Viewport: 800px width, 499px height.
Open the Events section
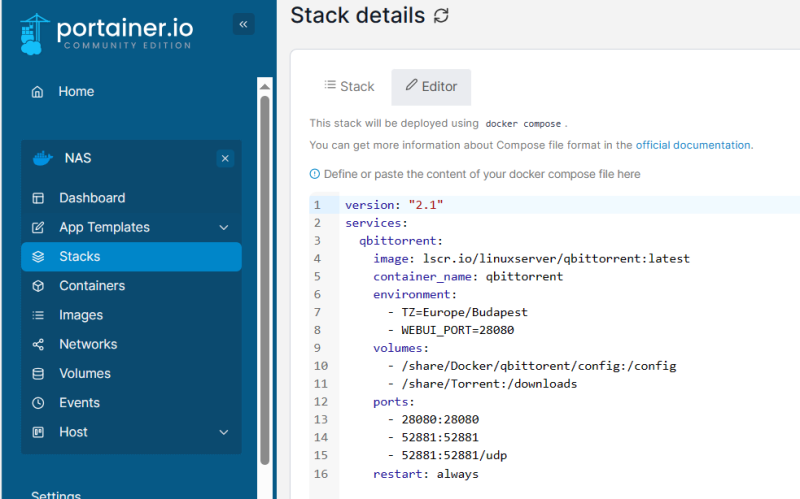[x=79, y=403]
